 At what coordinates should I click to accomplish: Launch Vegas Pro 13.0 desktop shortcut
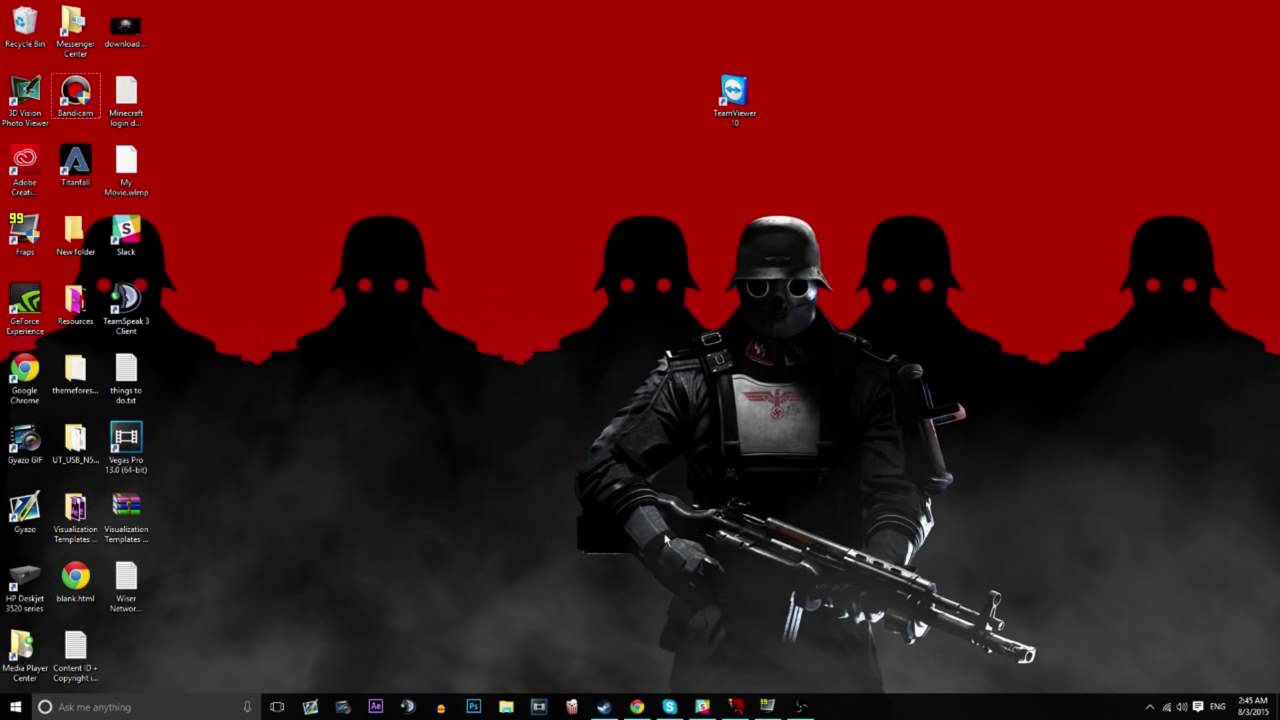(x=125, y=448)
